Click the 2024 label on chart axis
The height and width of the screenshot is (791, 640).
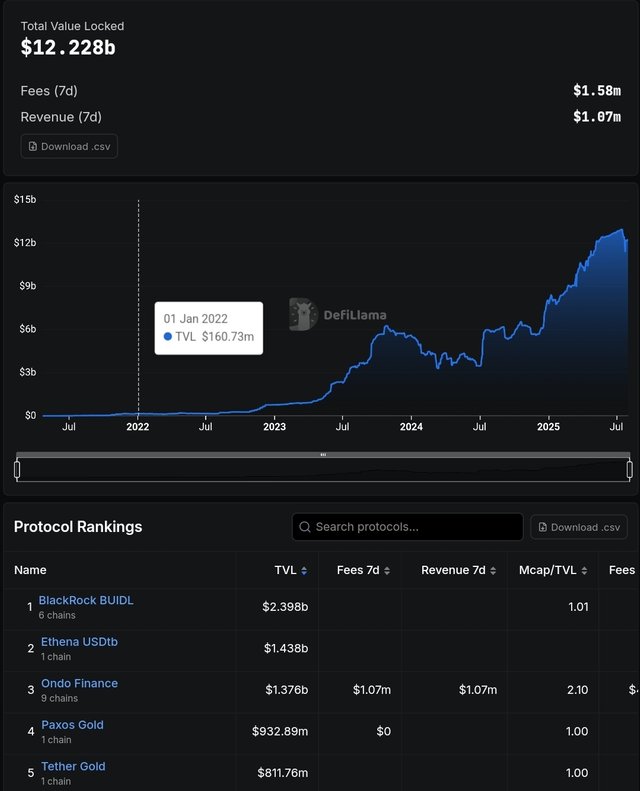(x=411, y=427)
